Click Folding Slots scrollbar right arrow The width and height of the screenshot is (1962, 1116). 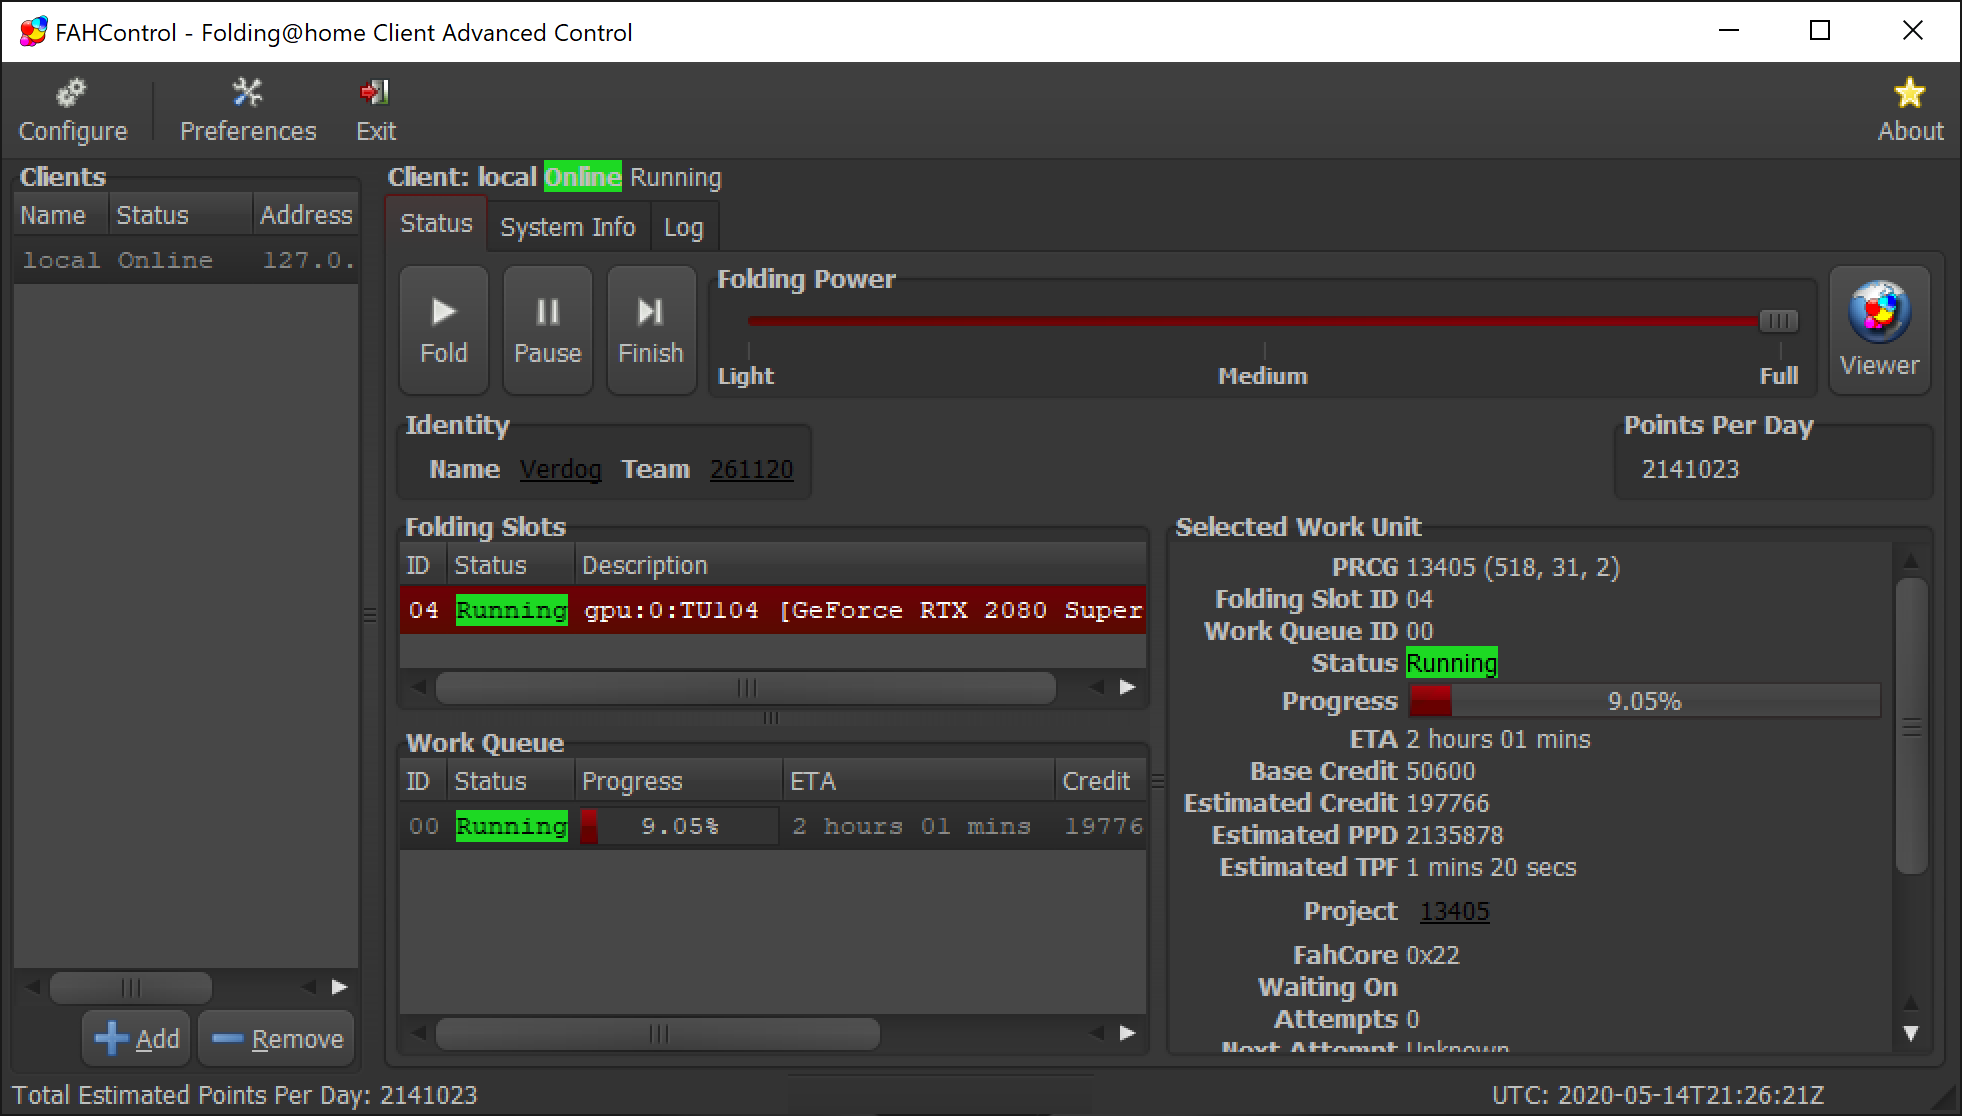click(1127, 687)
